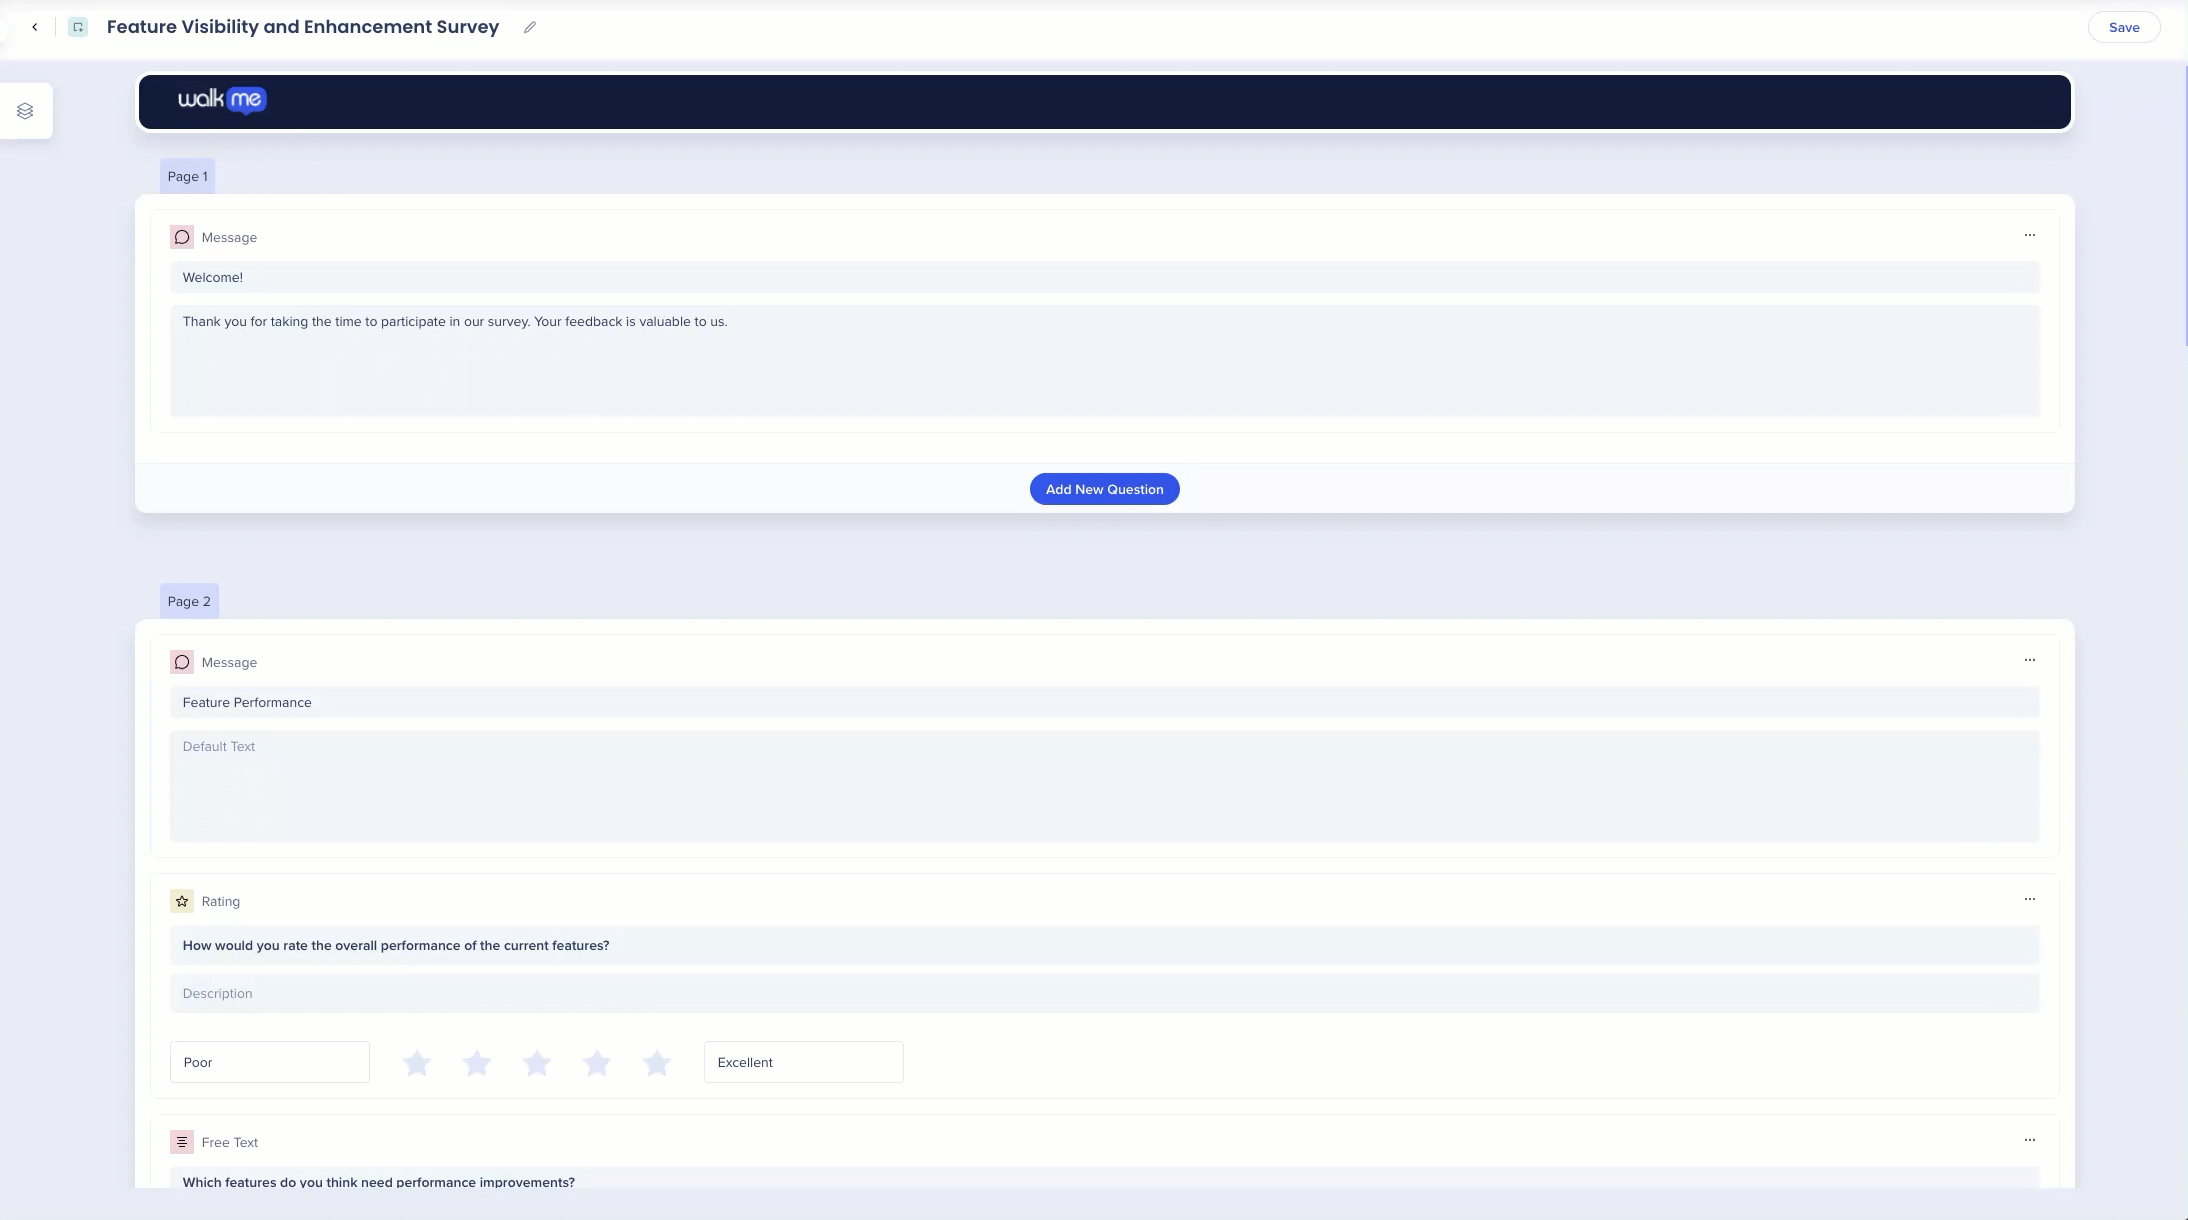Click the survey type icon beside title
Screen dimensions: 2188x1220
click(x=78, y=27)
